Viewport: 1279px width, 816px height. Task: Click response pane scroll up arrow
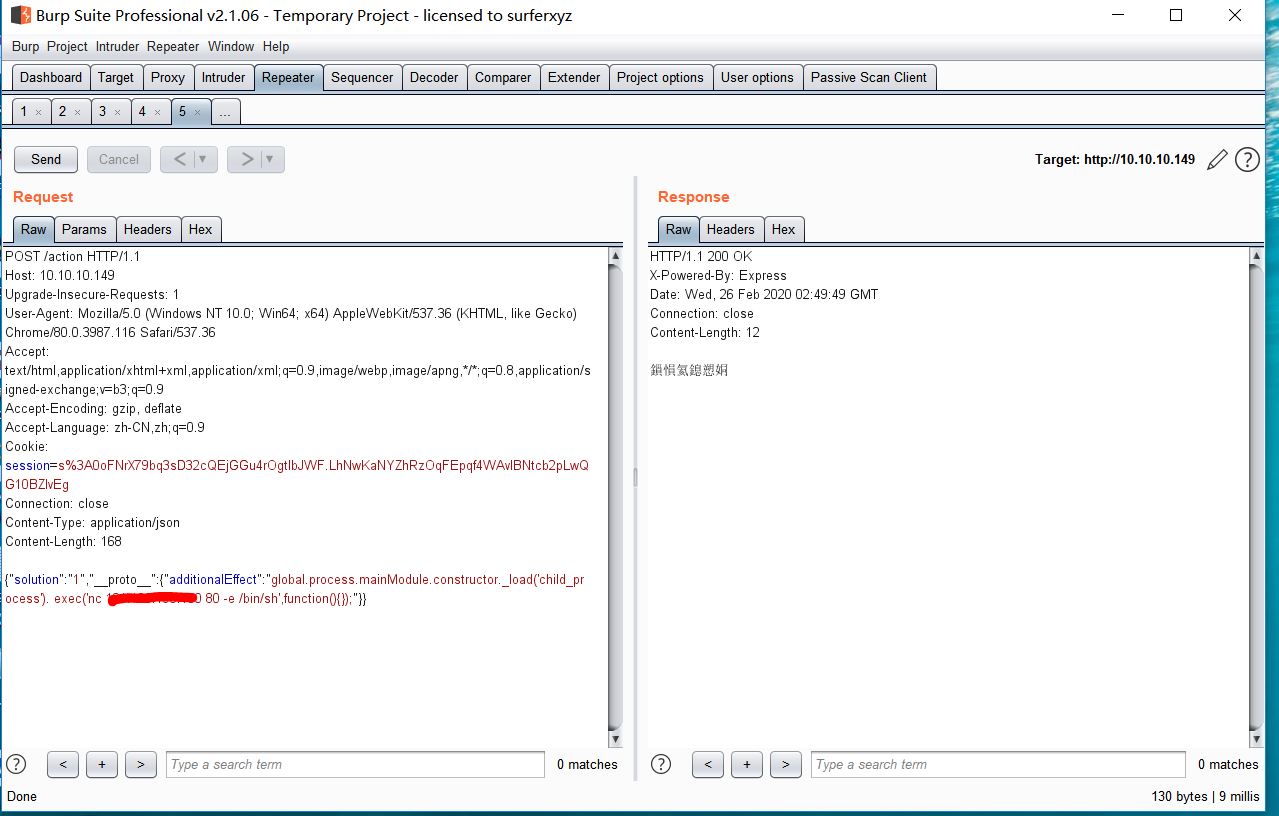click(1257, 257)
